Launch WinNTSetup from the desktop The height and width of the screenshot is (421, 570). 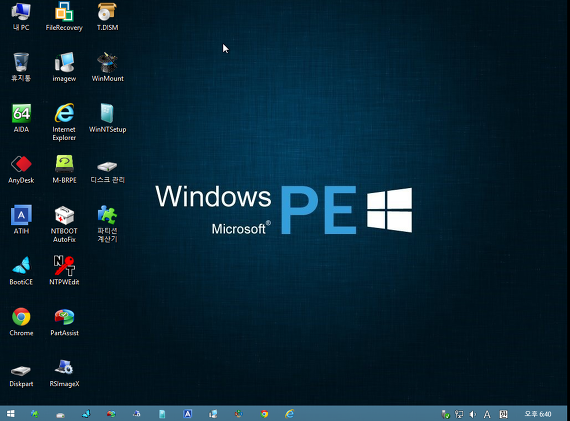107,118
